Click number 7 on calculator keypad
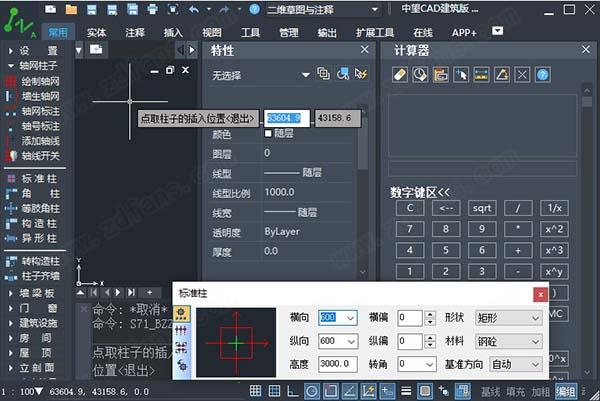The height and width of the screenshot is (401, 600). 410,229
